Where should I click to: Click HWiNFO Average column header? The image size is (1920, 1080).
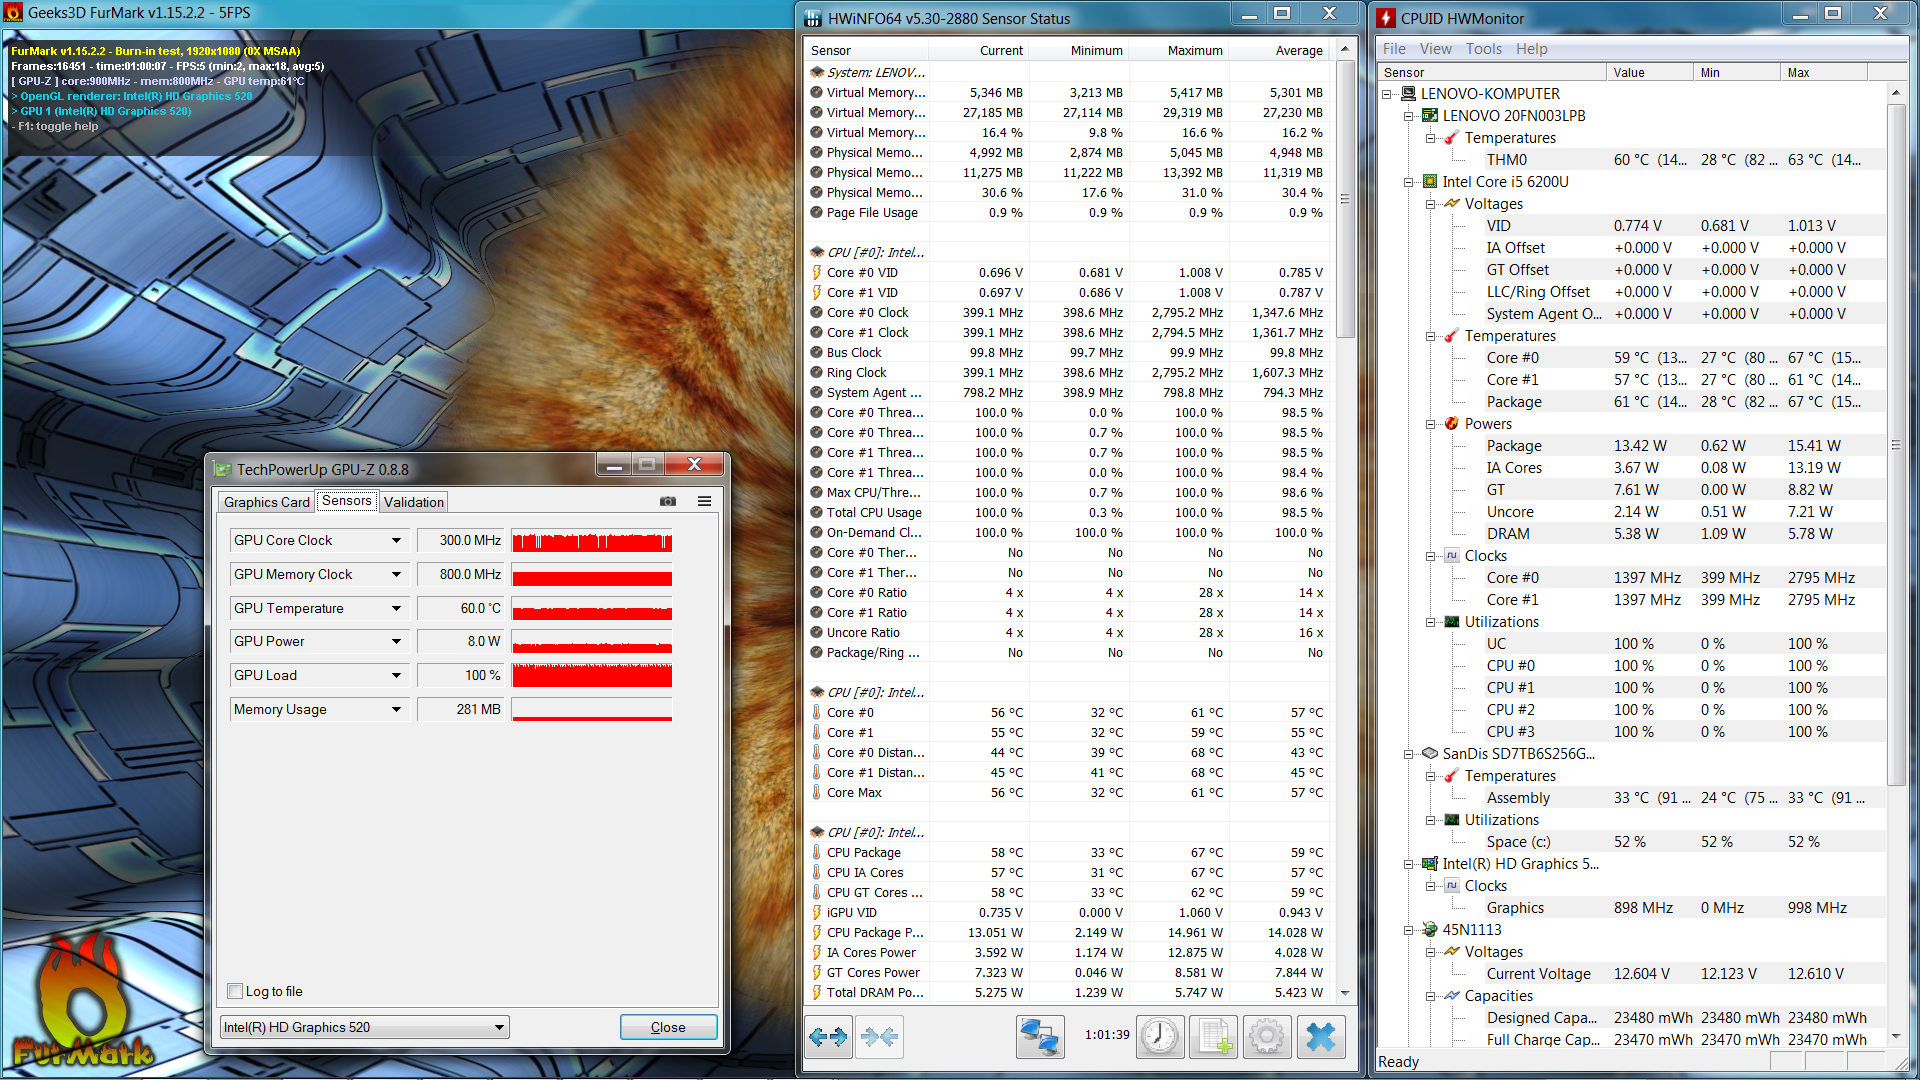(1279, 50)
